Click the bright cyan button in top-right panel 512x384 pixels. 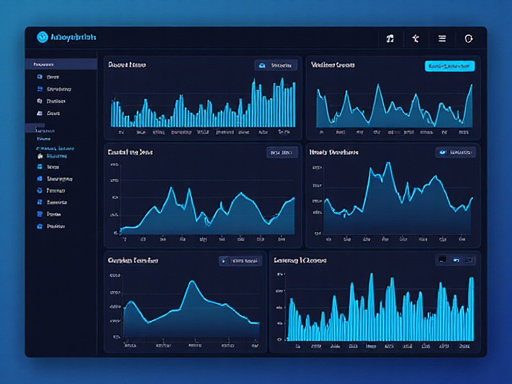coord(450,66)
